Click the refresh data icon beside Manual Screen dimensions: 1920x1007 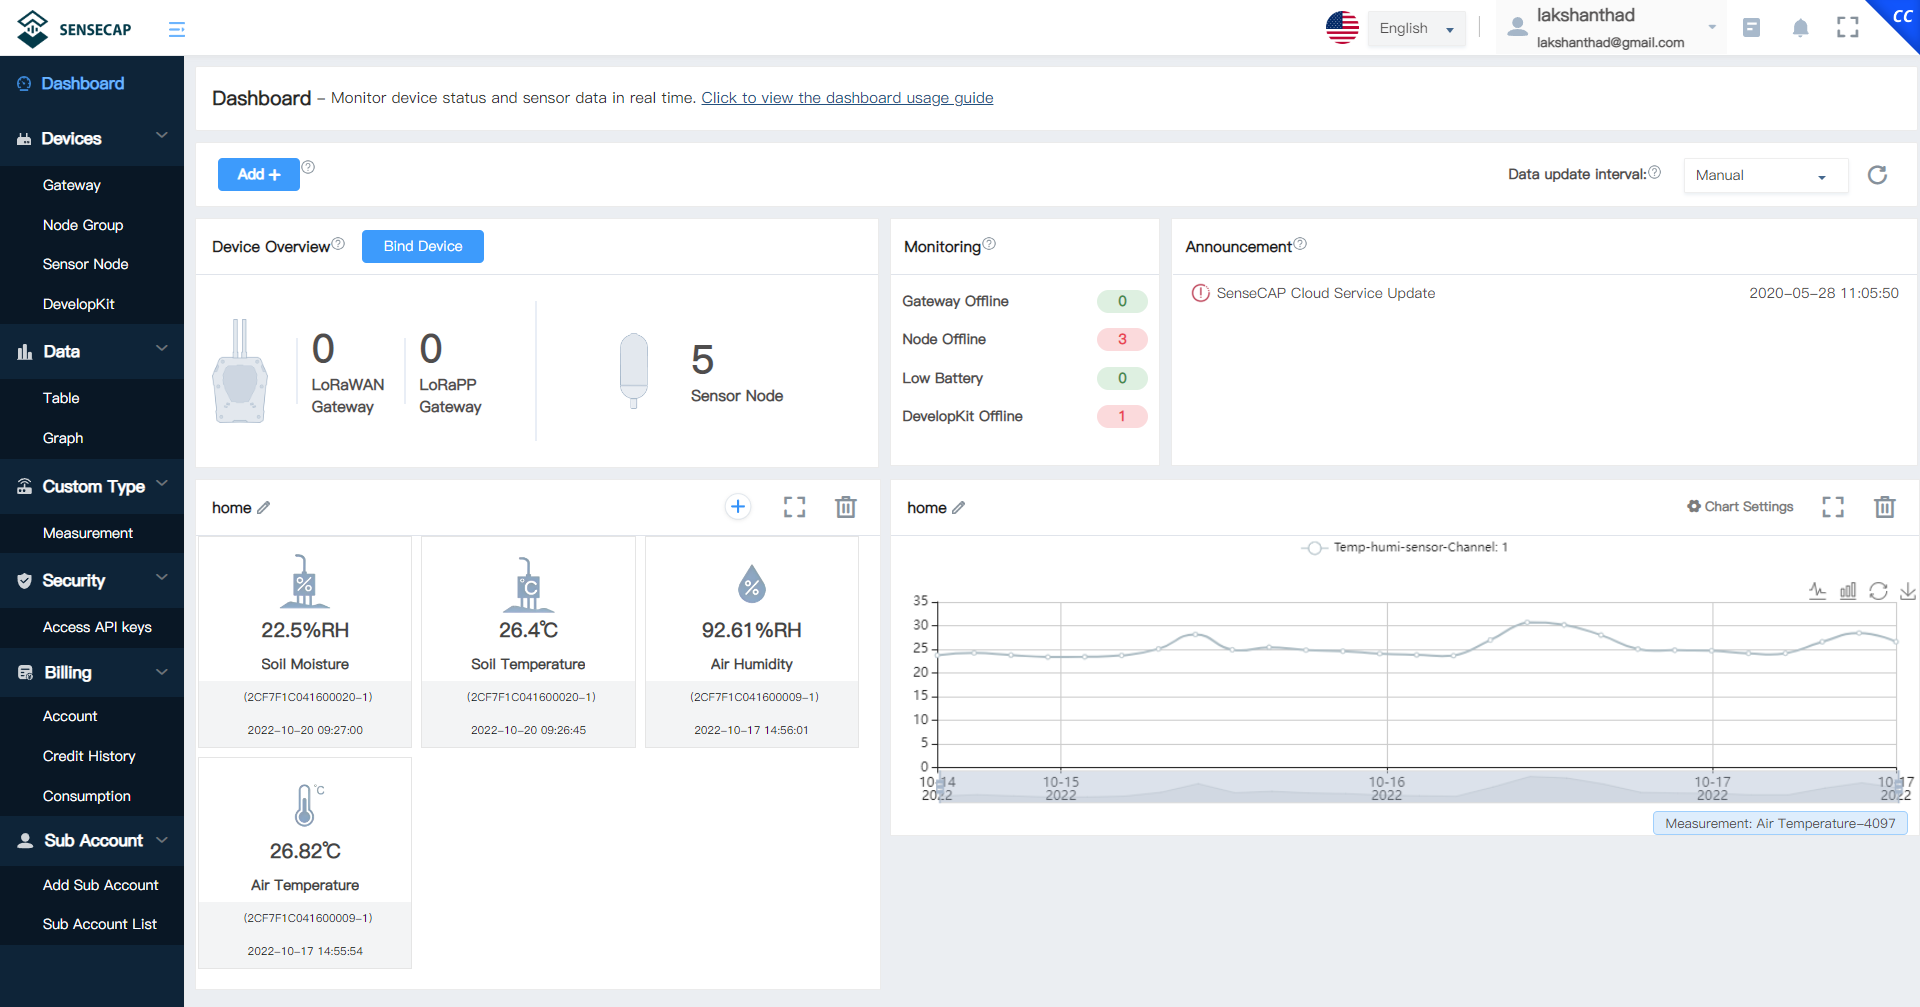coord(1877,175)
